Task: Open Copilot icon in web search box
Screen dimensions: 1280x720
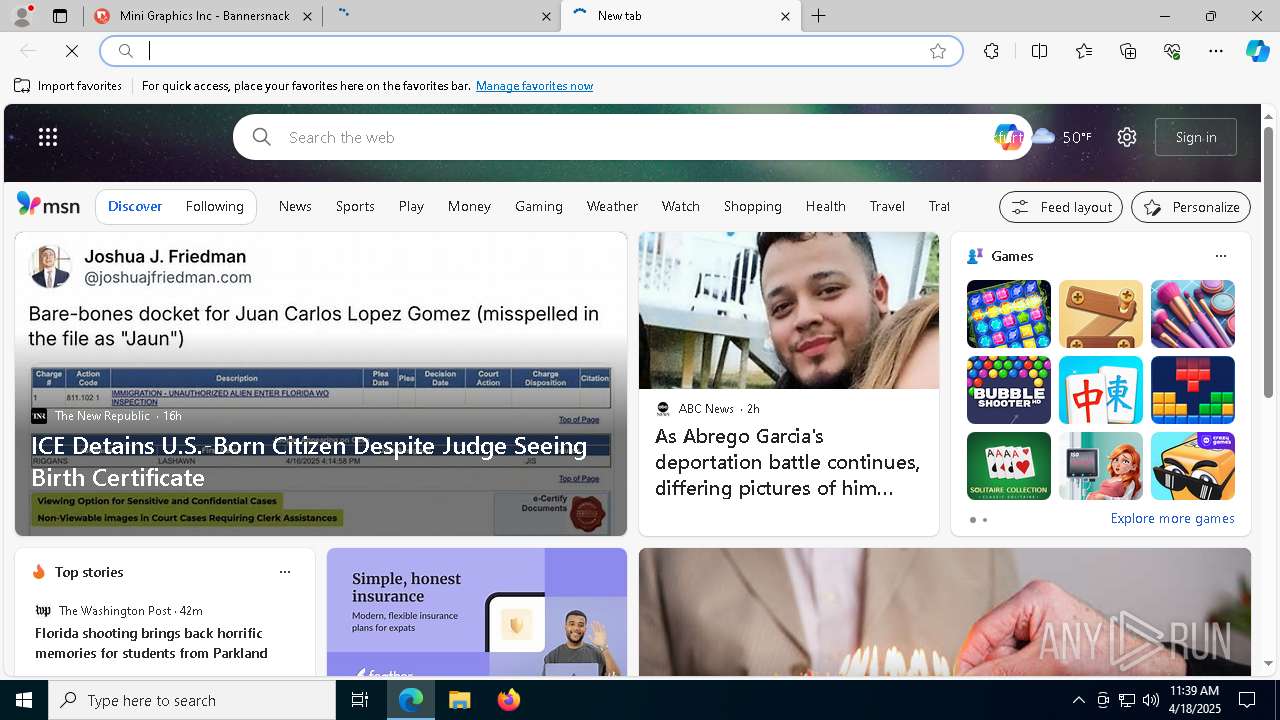Action: [x=1008, y=137]
